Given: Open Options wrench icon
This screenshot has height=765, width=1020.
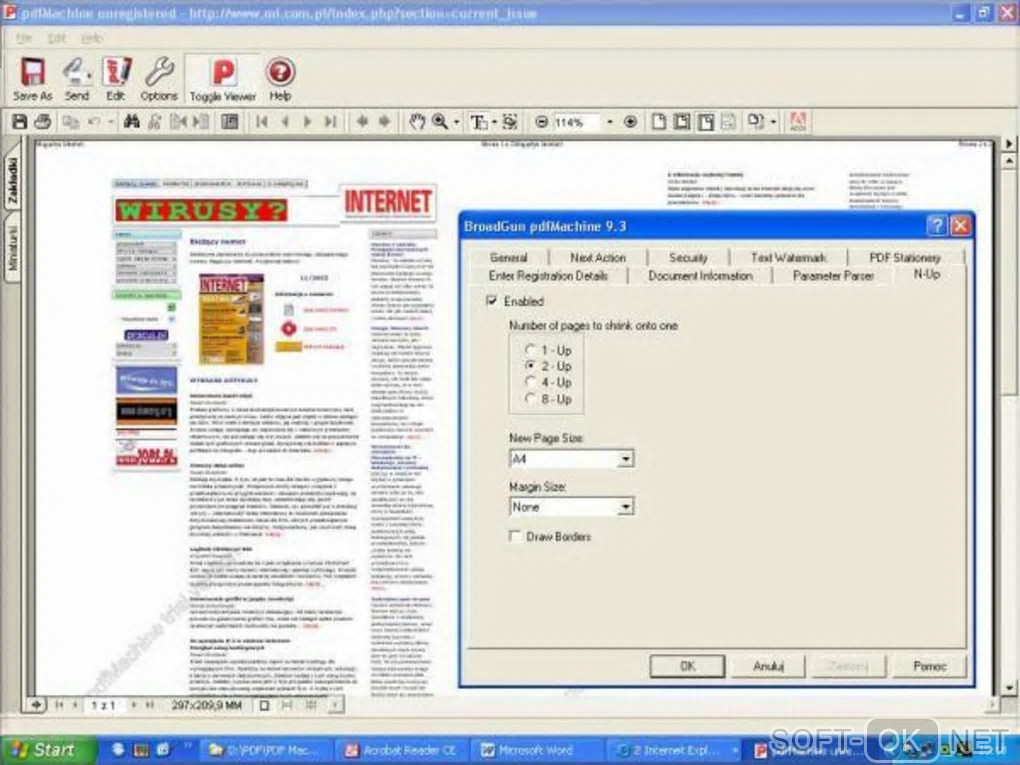Looking at the screenshot, I should [159, 79].
